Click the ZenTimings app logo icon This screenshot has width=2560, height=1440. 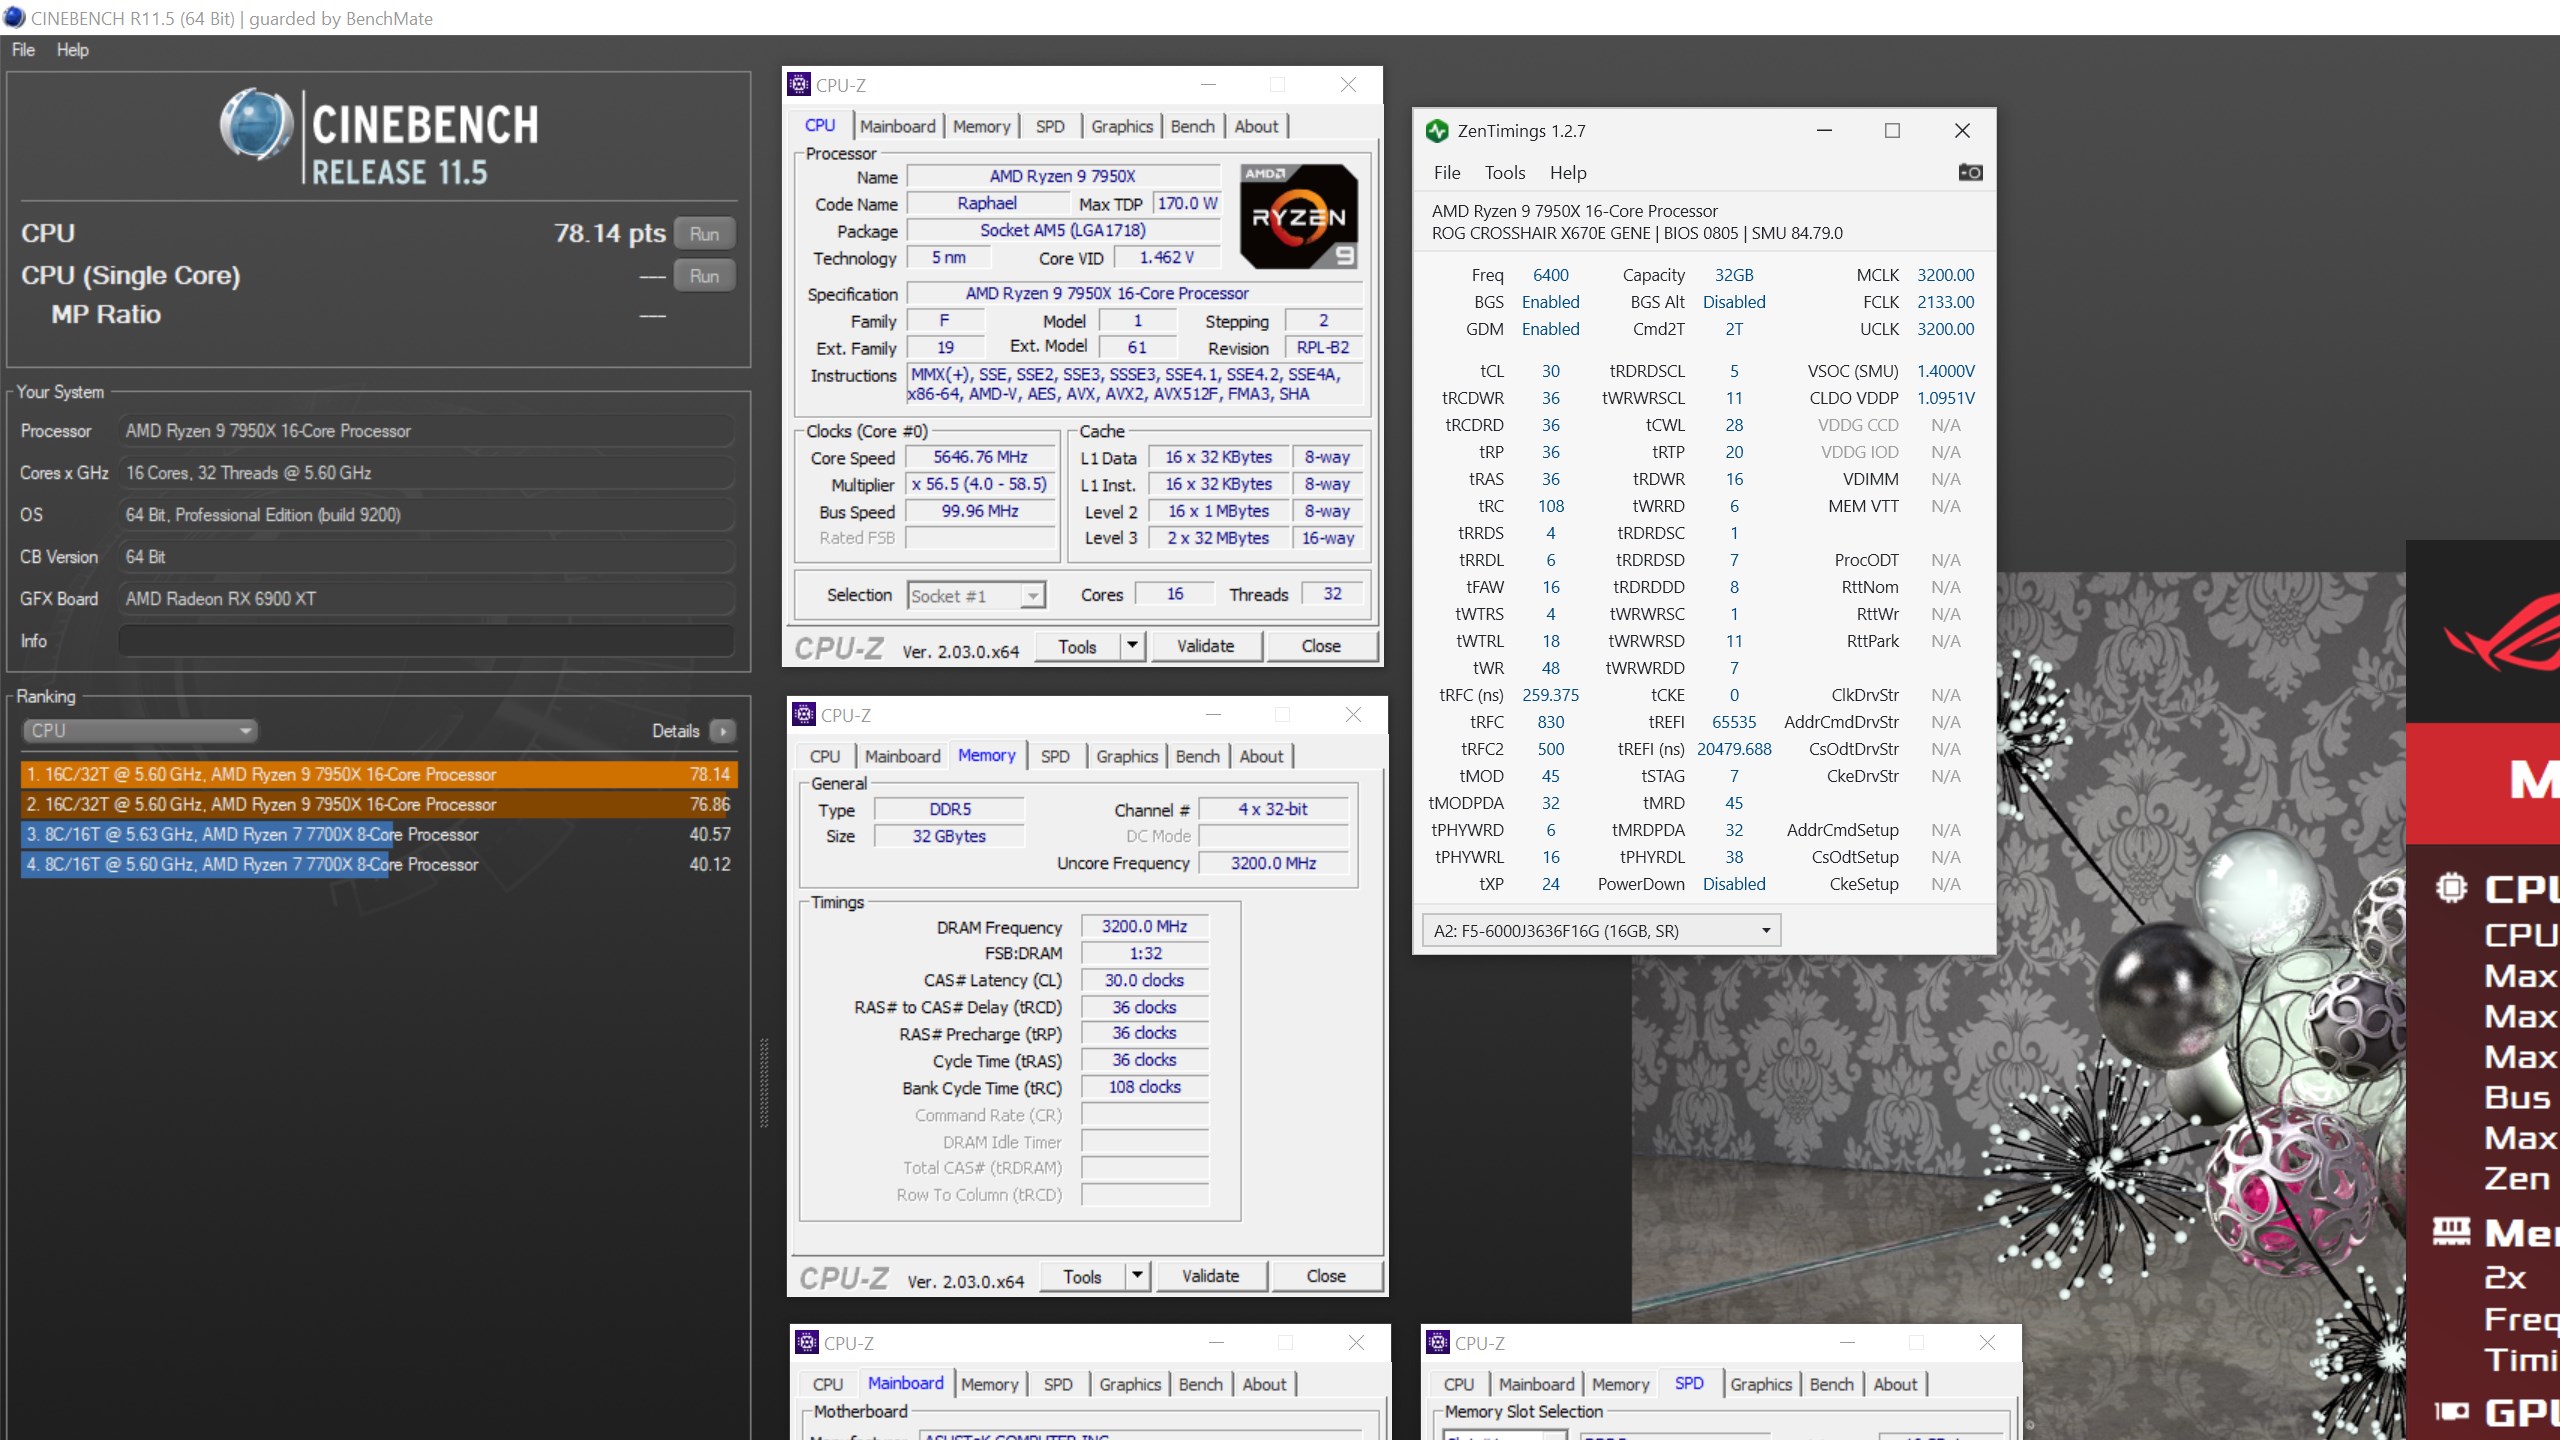tap(1437, 131)
